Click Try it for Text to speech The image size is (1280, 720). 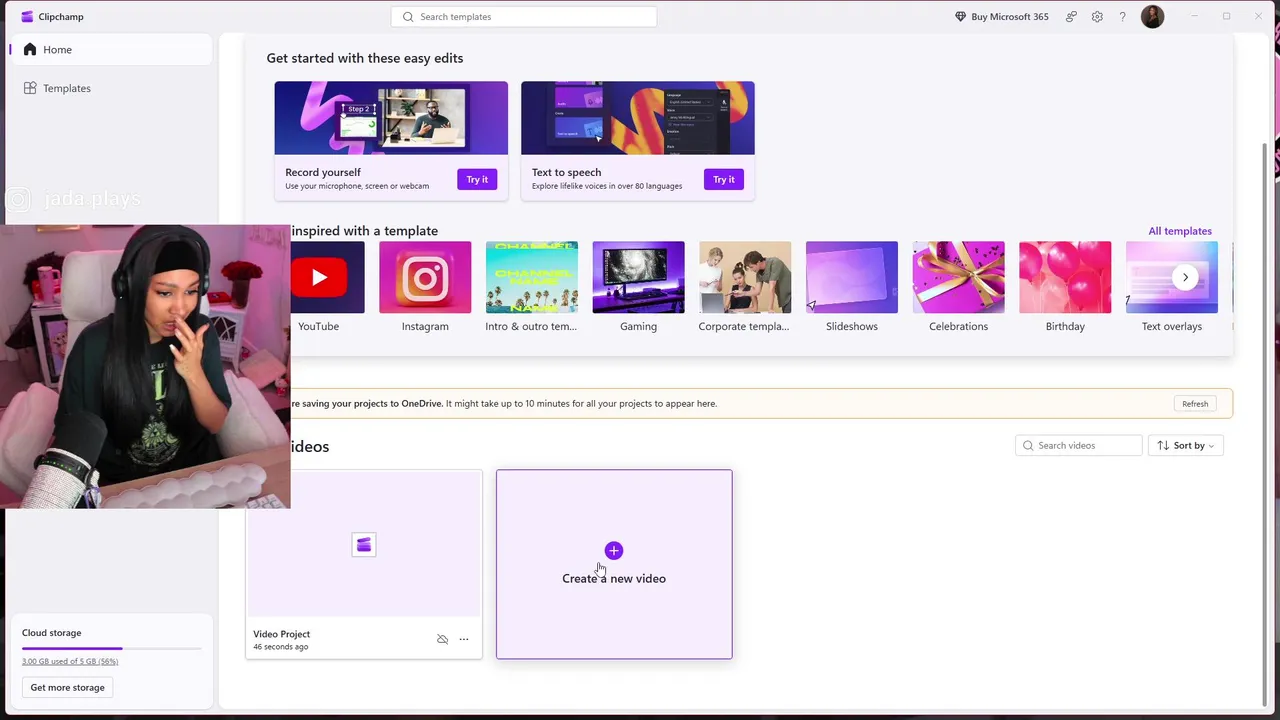click(x=724, y=180)
